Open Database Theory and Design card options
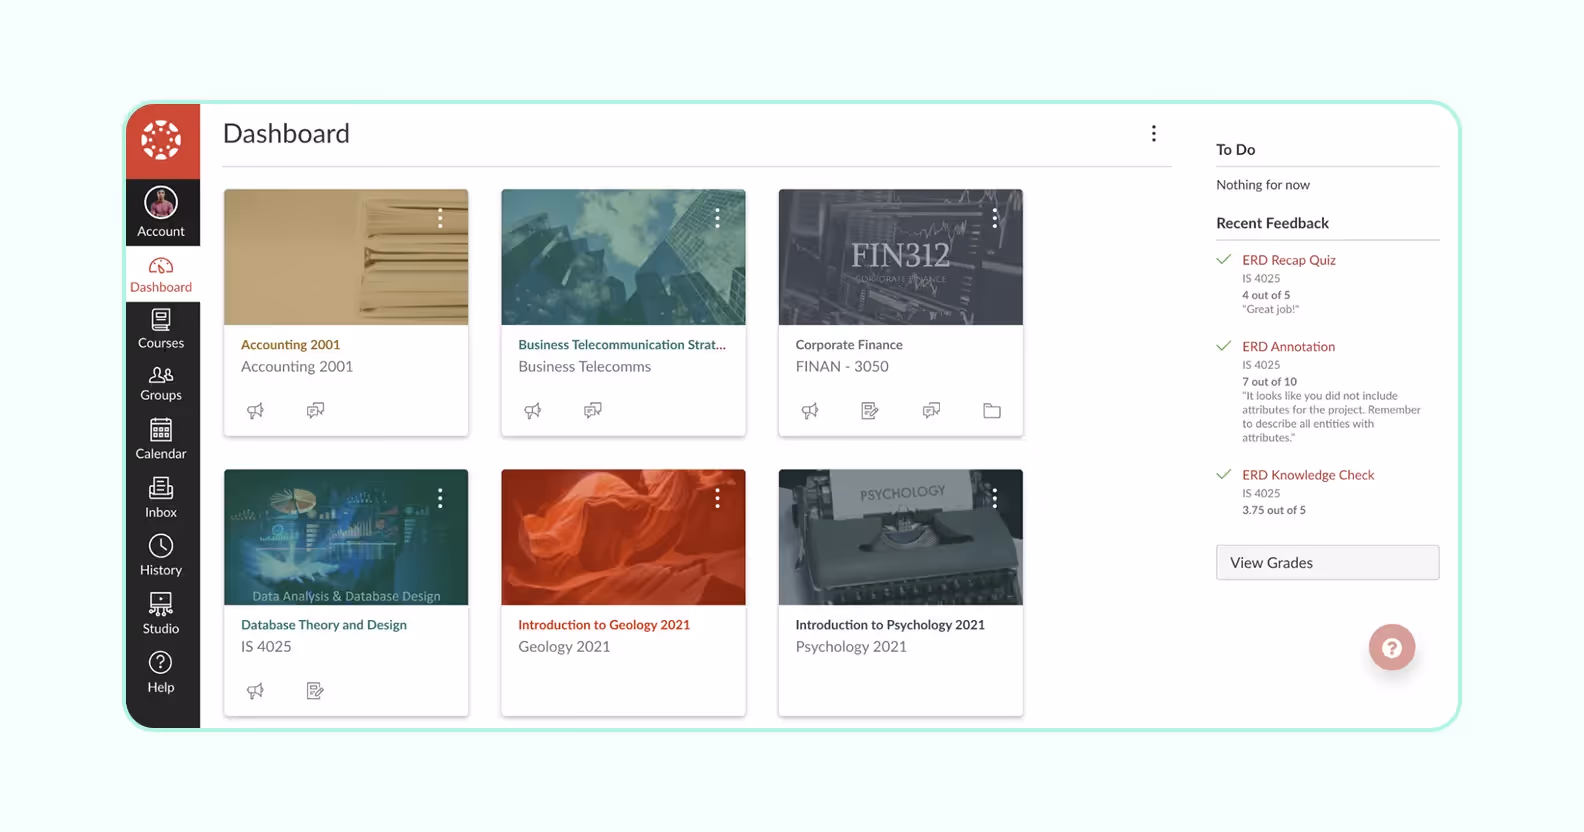This screenshot has height=832, width=1584. click(440, 498)
